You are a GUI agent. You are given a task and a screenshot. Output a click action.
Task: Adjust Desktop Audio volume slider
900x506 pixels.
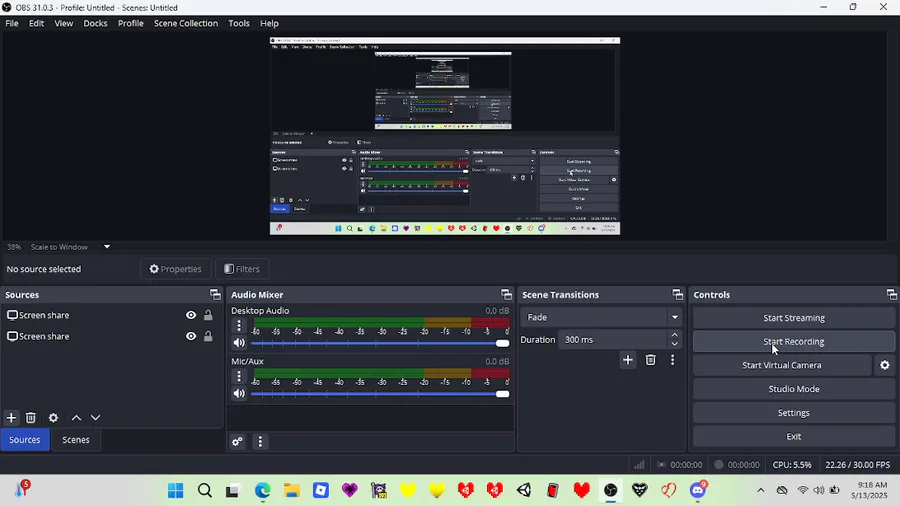click(379, 343)
